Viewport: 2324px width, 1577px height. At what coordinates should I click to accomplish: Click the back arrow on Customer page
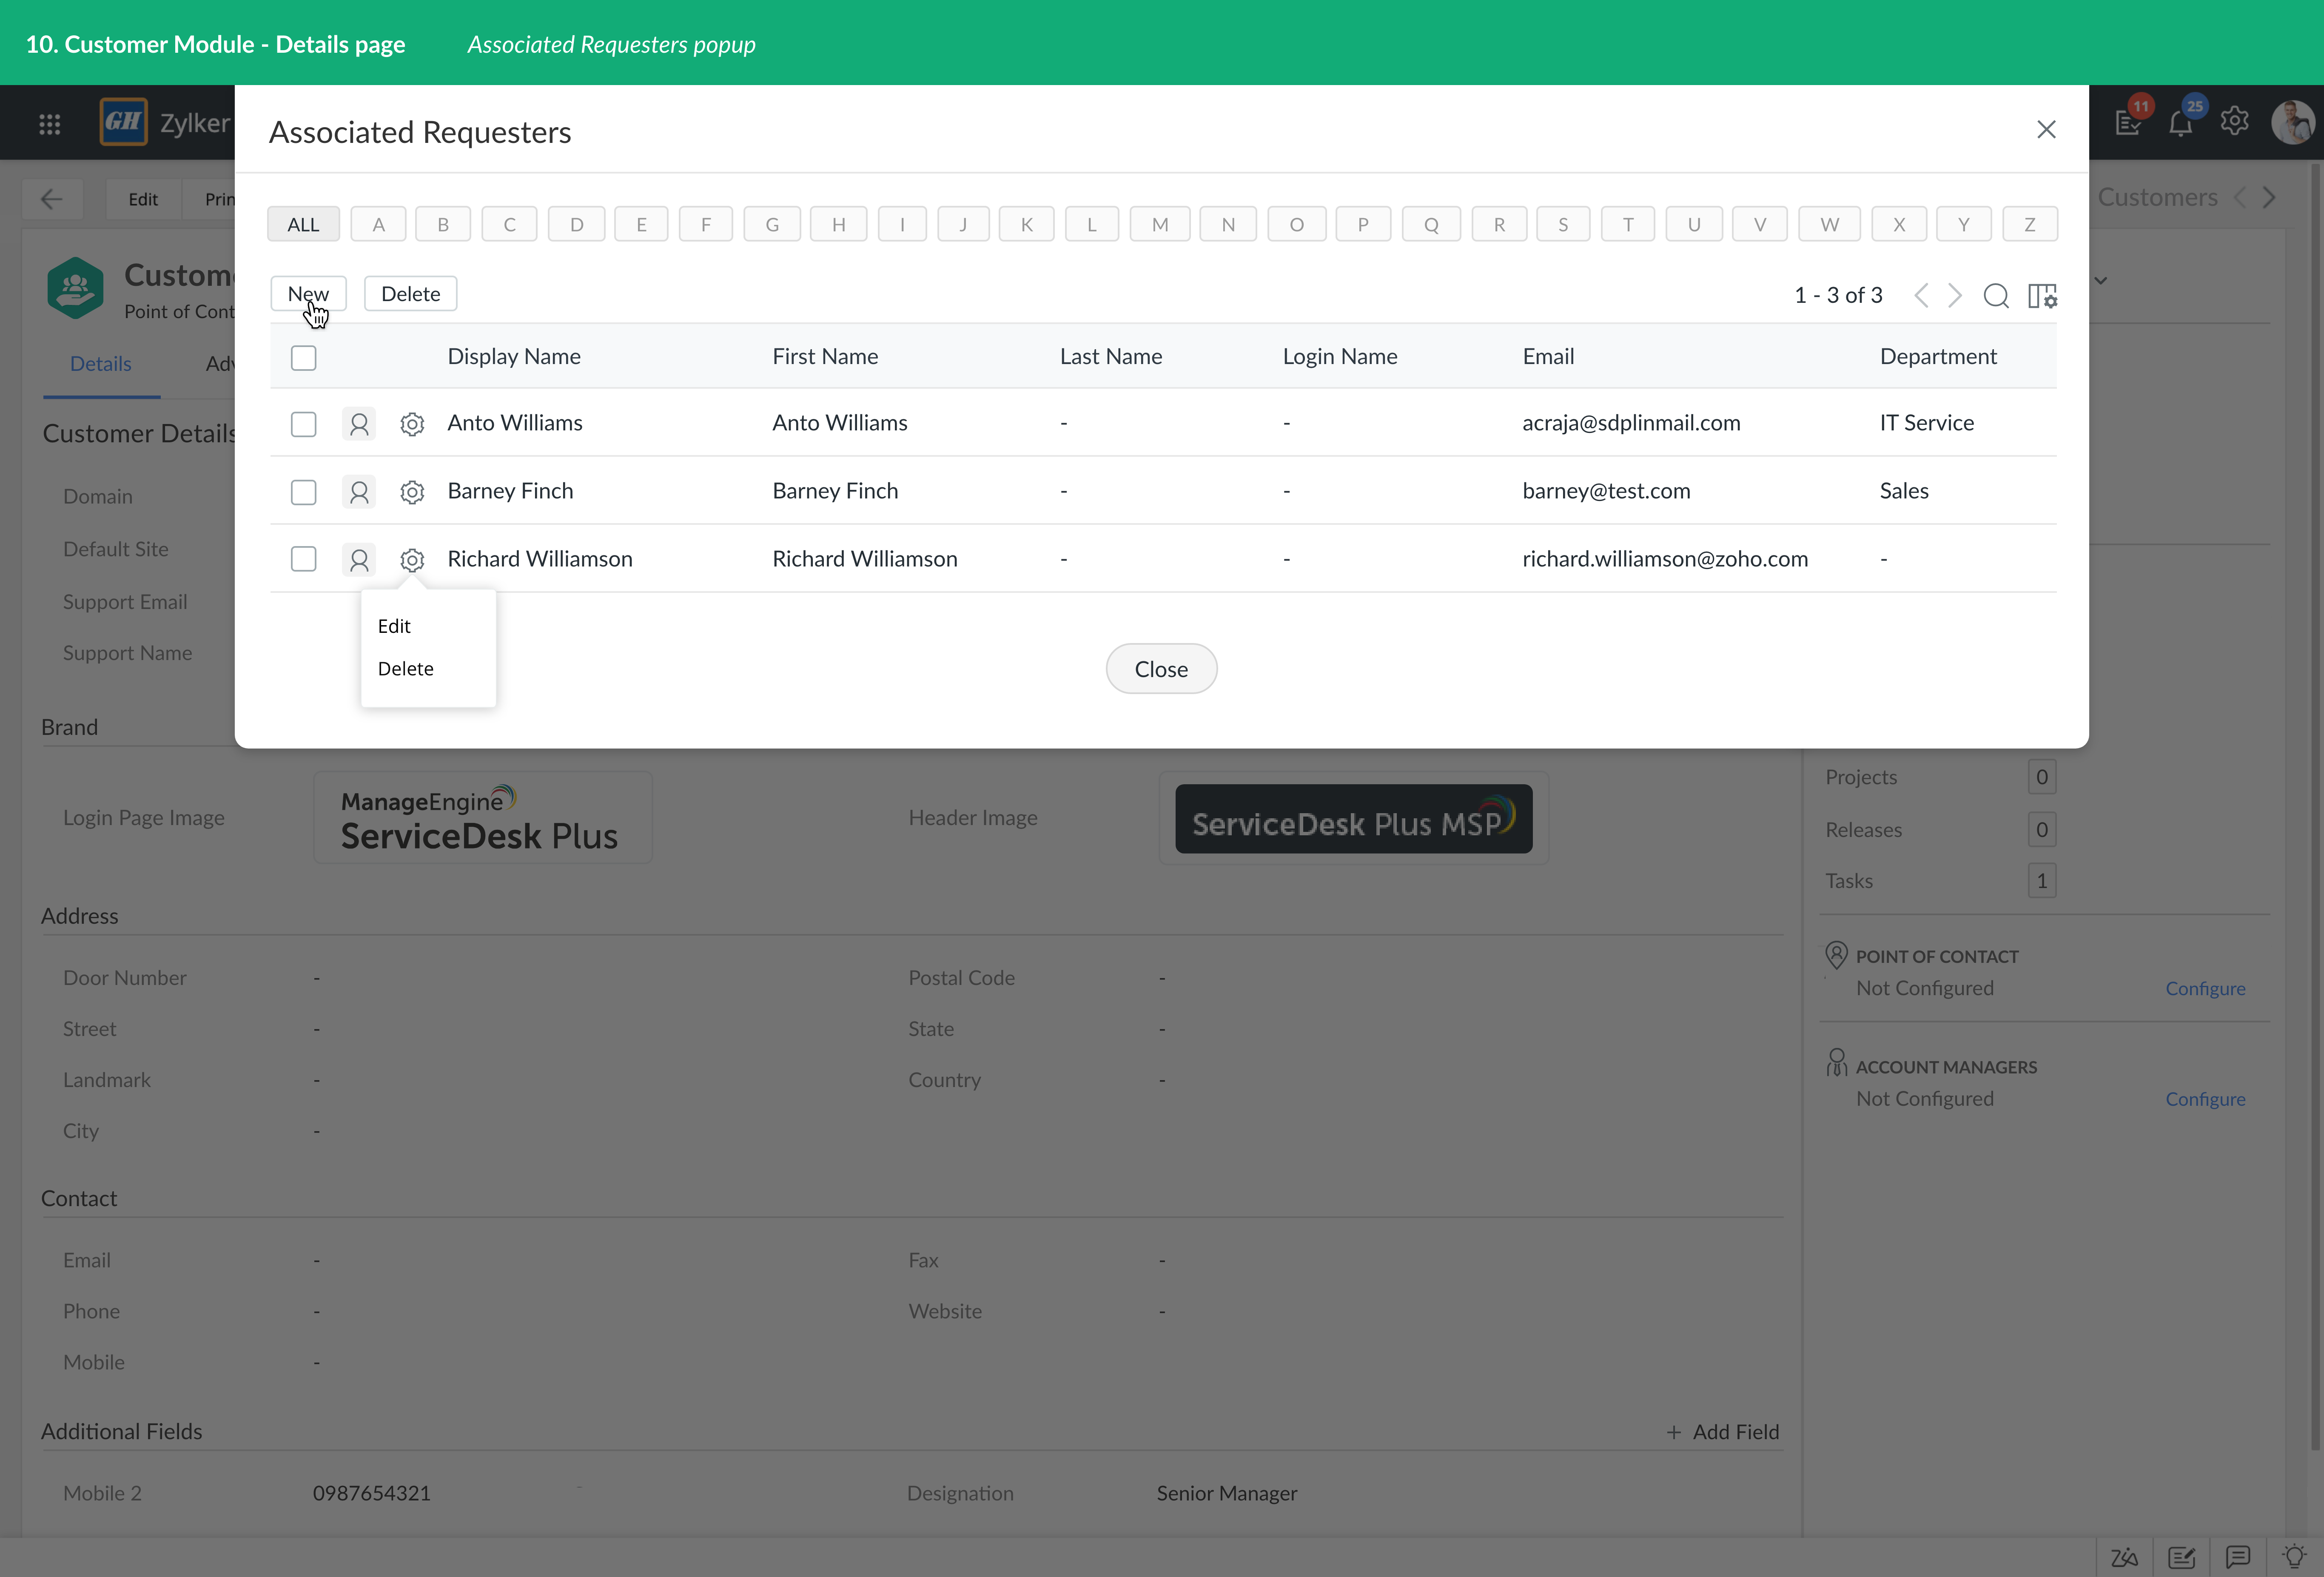tap(52, 199)
